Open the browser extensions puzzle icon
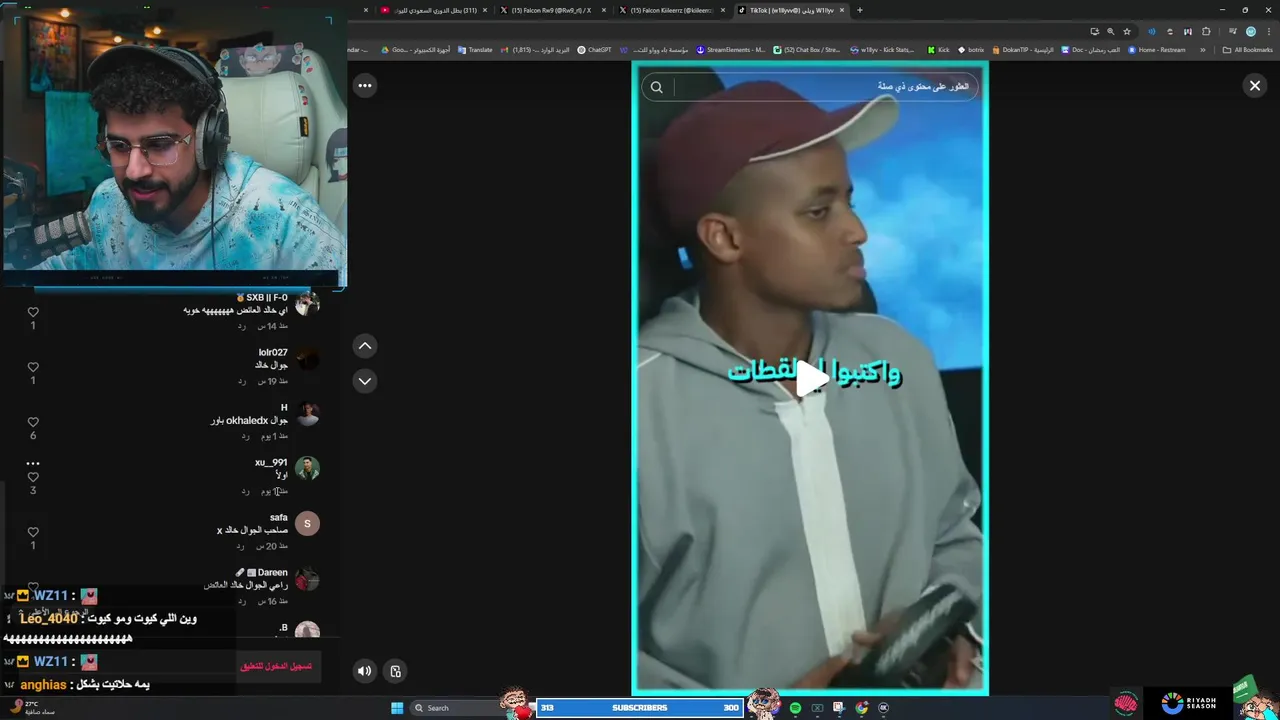Screen dimensions: 1280x720 [1206, 31]
